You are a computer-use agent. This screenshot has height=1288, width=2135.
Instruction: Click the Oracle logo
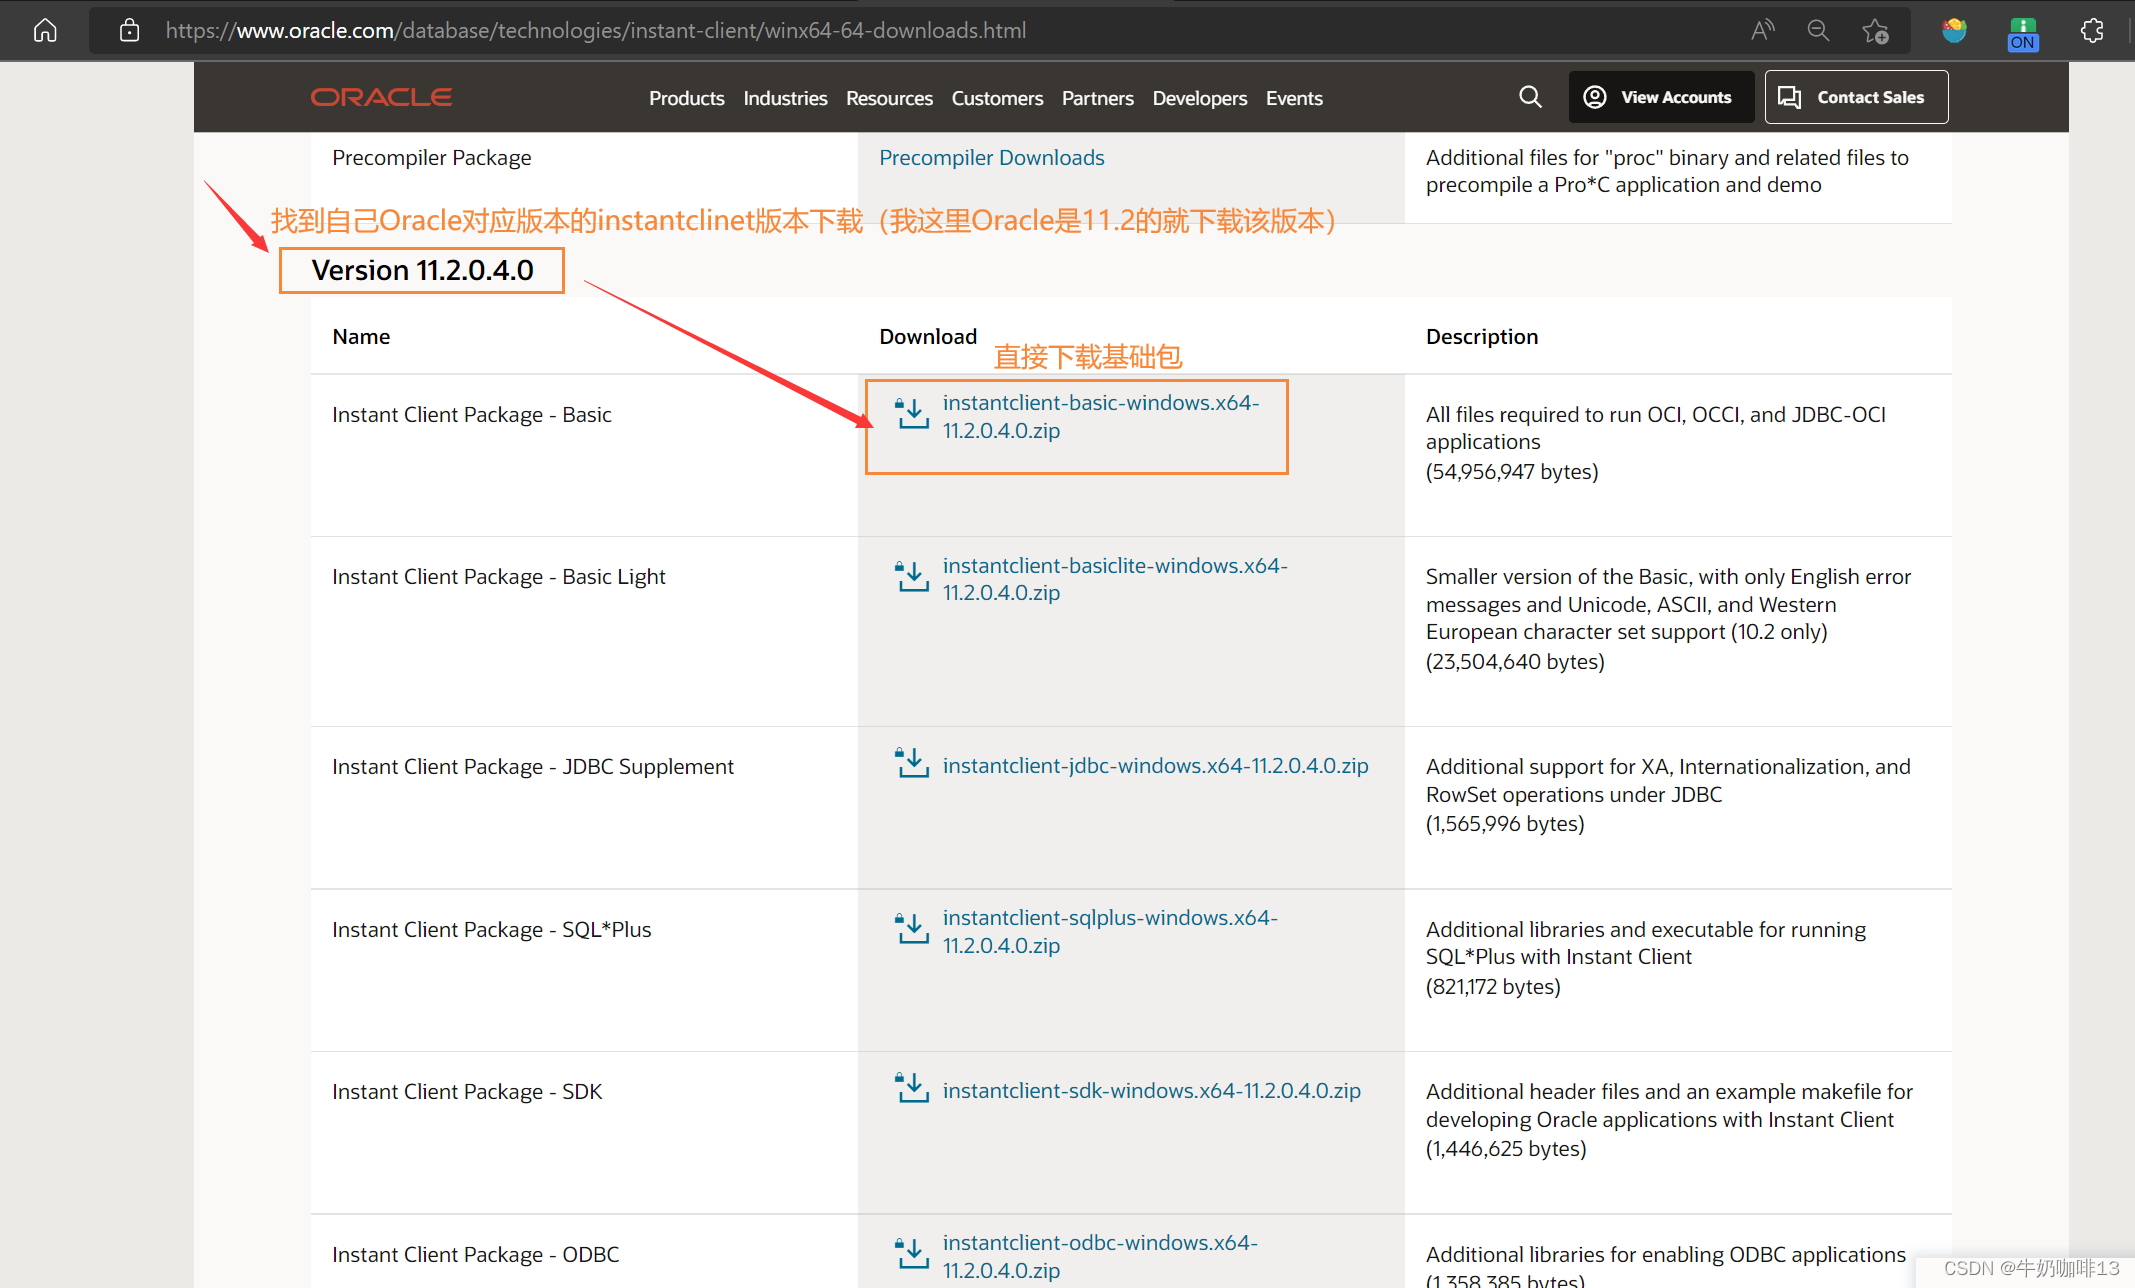(381, 97)
